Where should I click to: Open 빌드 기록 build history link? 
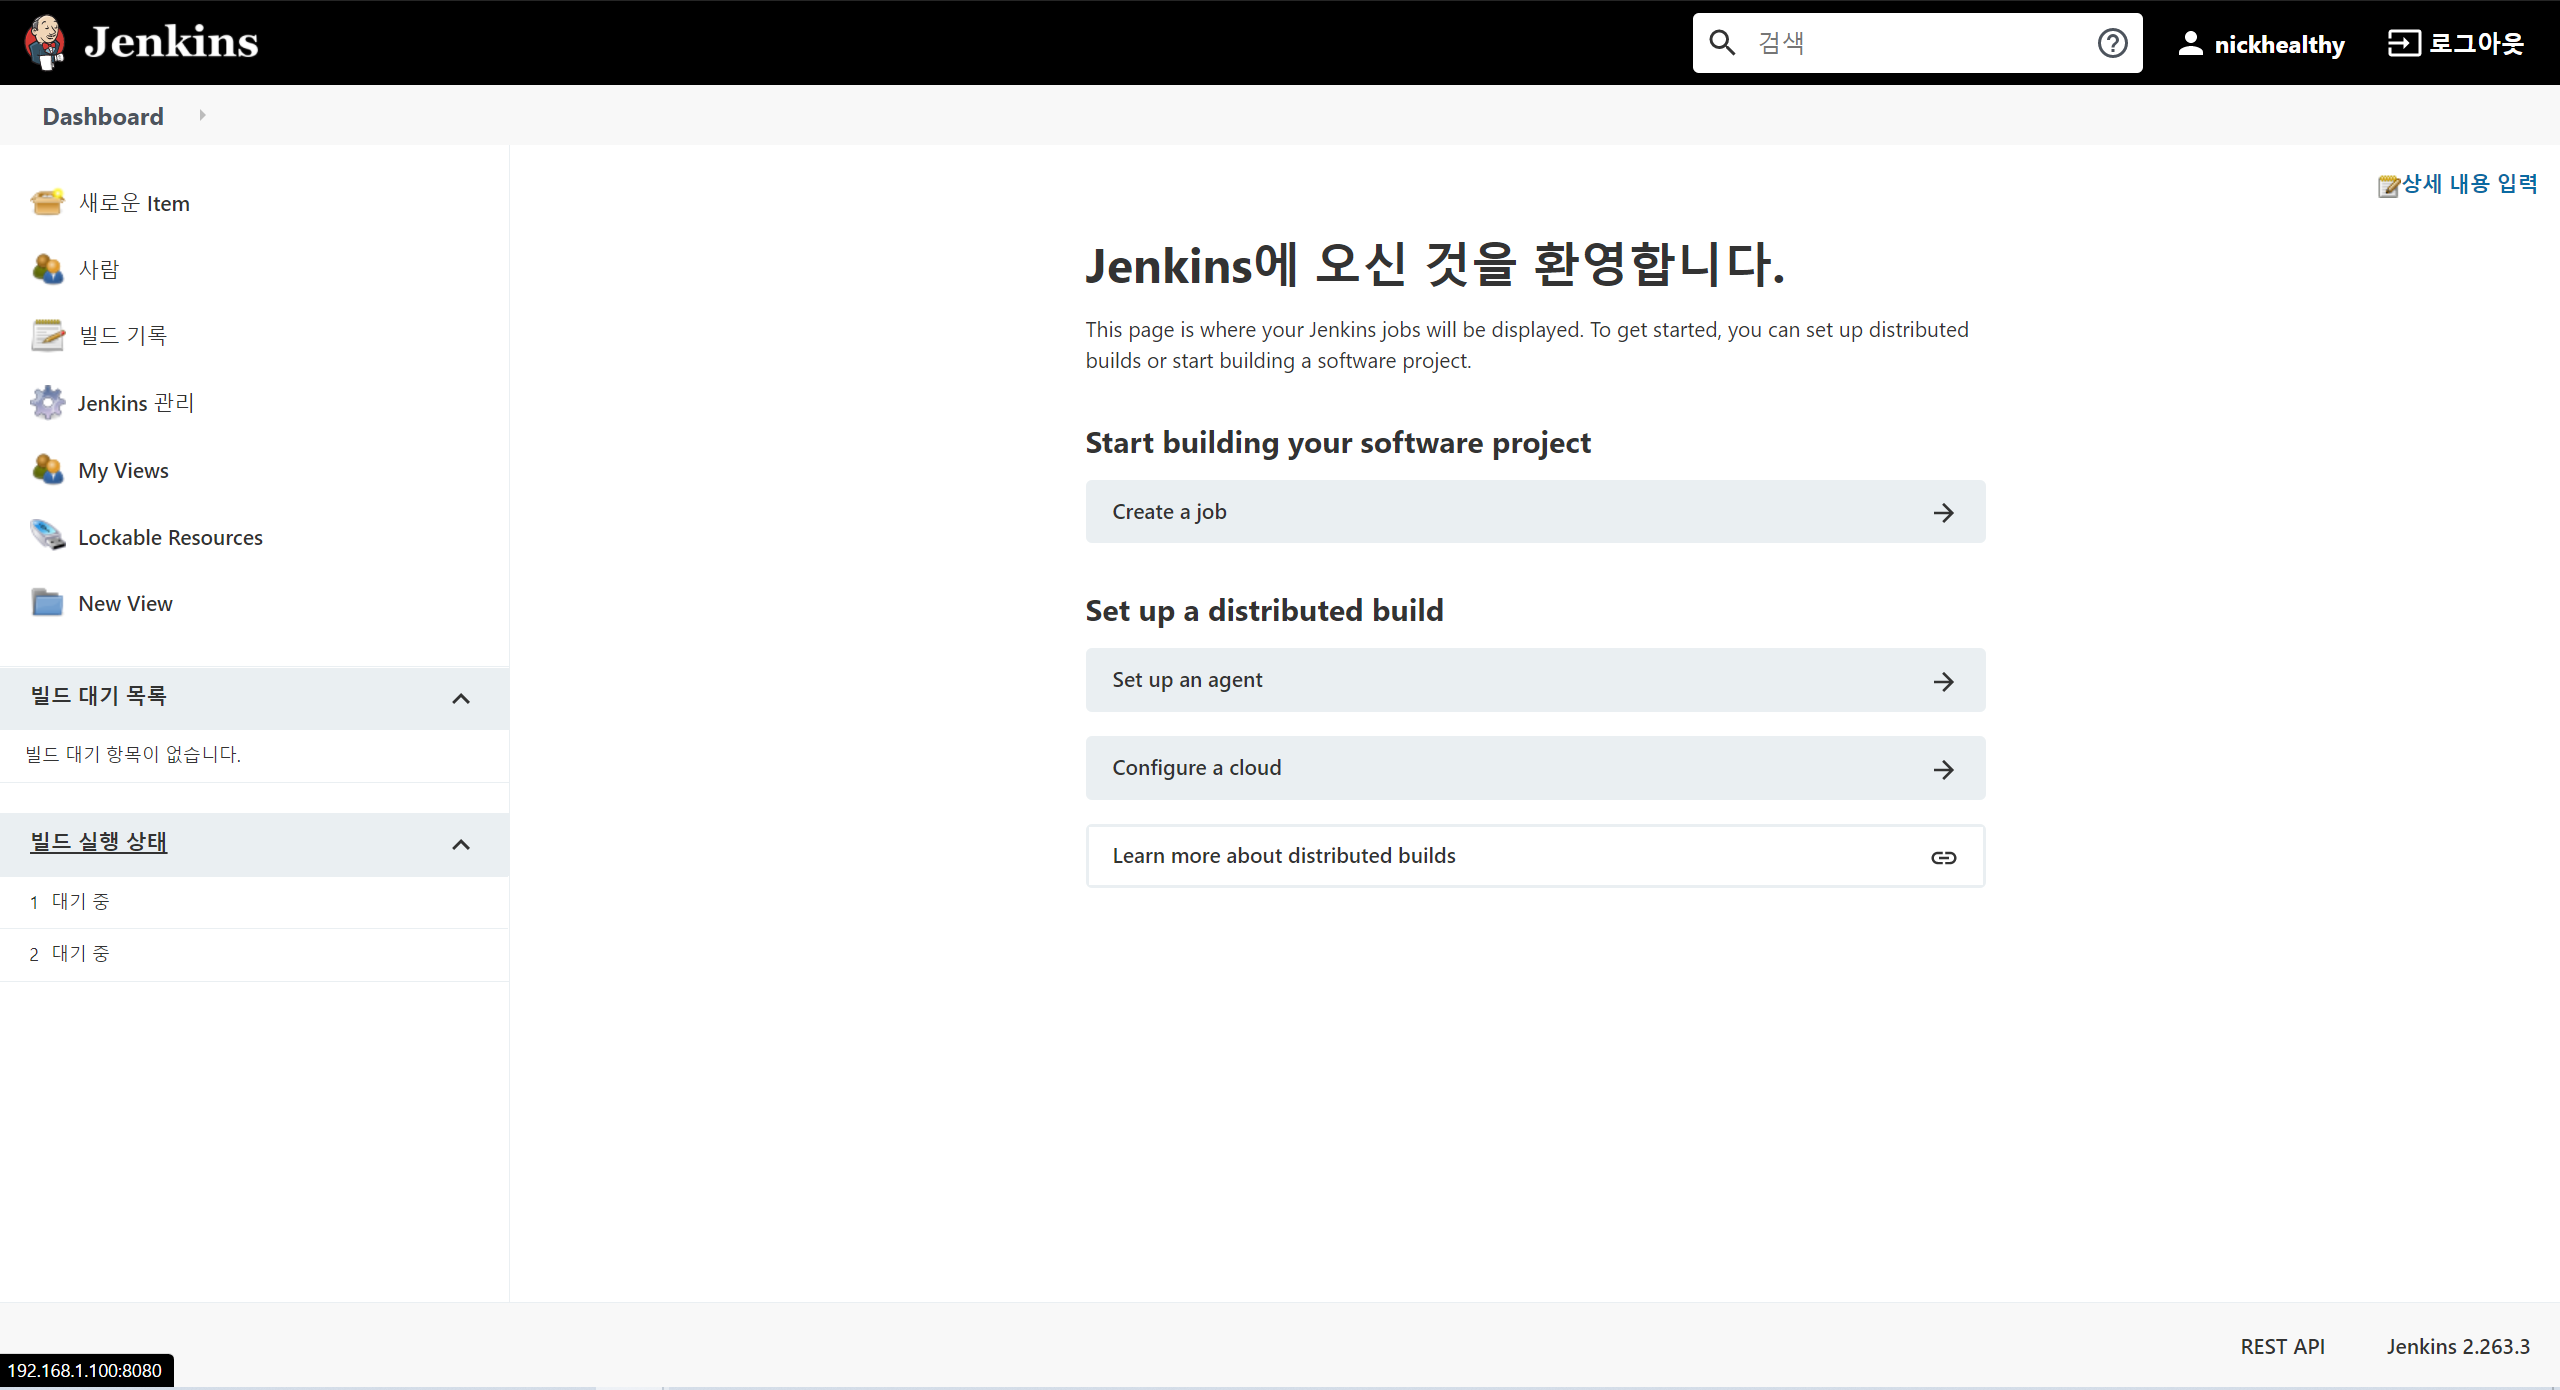[123, 335]
